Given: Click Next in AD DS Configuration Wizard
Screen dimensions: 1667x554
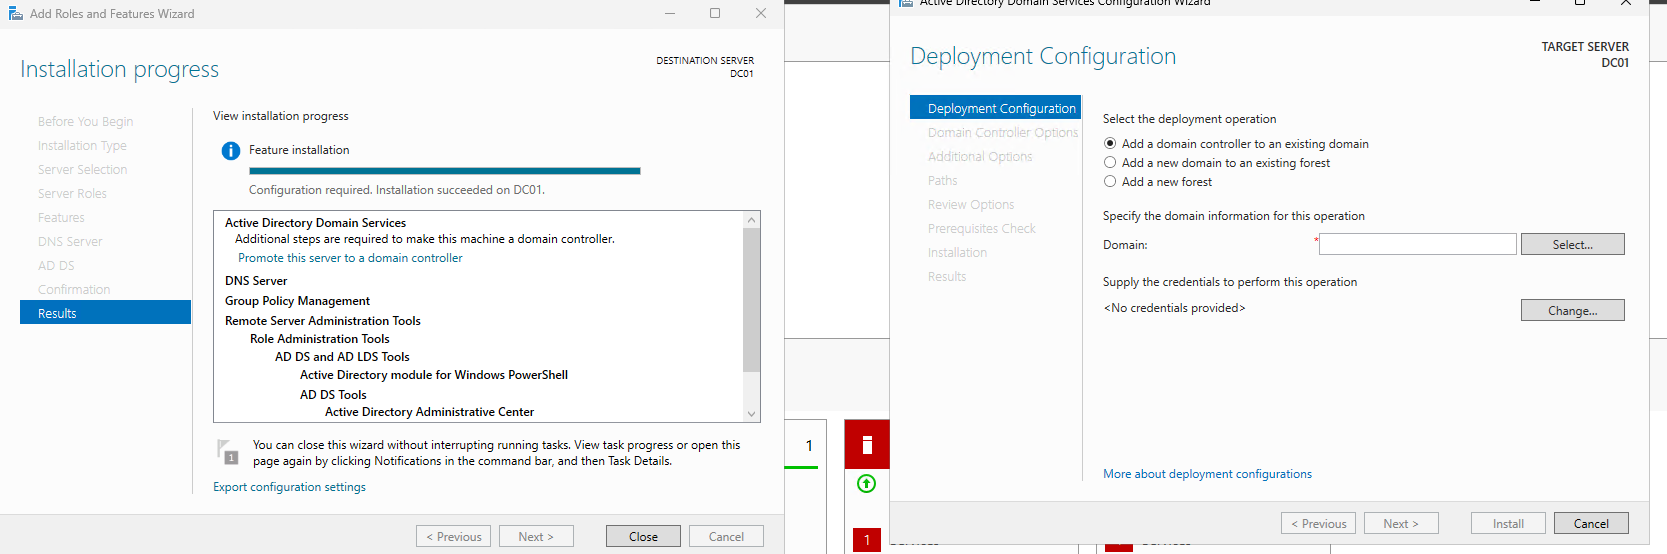Looking at the screenshot, I should 1401,523.
